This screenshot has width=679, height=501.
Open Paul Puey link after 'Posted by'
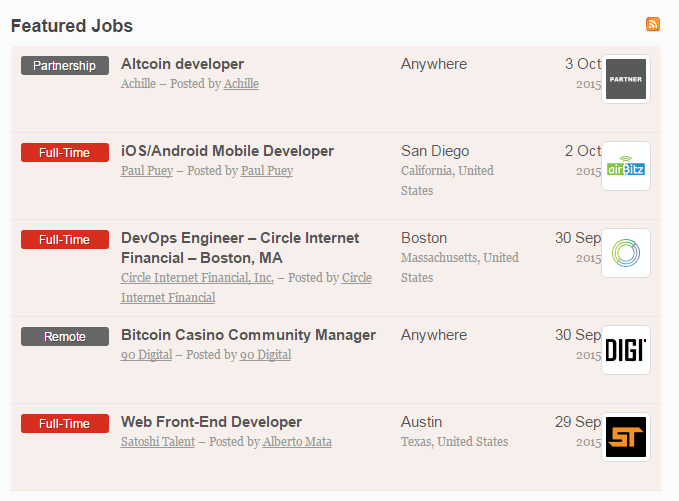(267, 171)
